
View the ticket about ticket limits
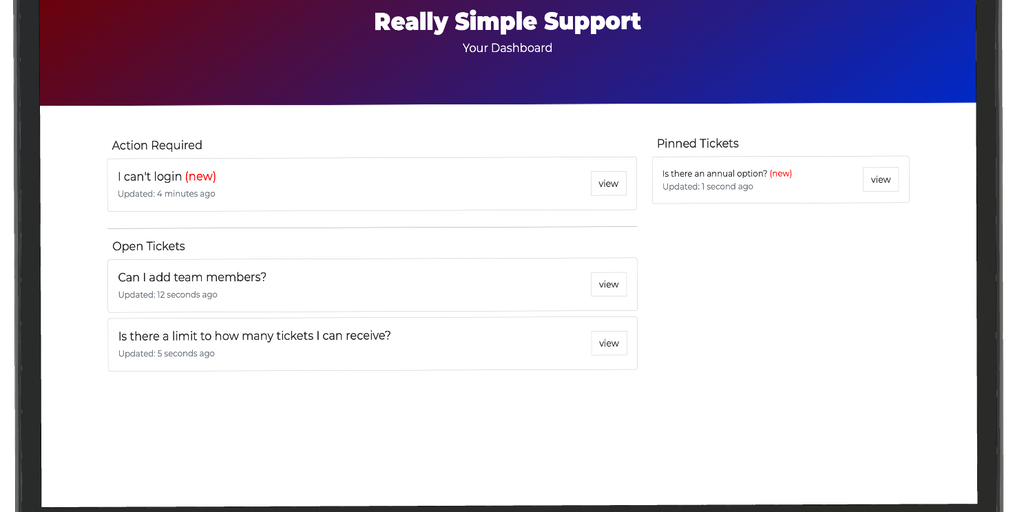point(608,343)
